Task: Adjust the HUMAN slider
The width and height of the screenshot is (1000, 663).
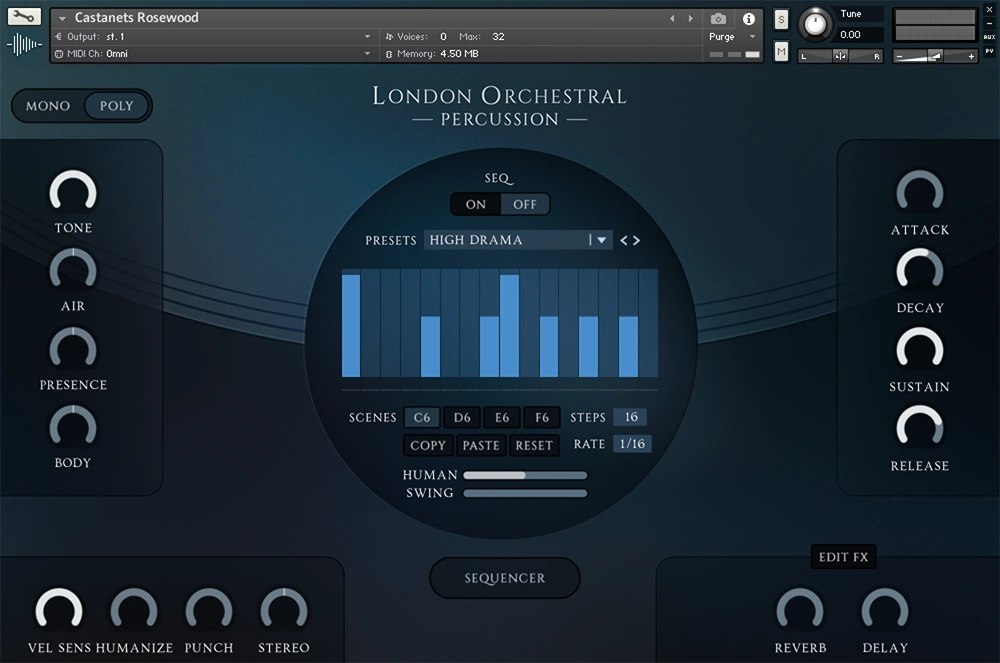Action: pyautogui.click(x=525, y=475)
